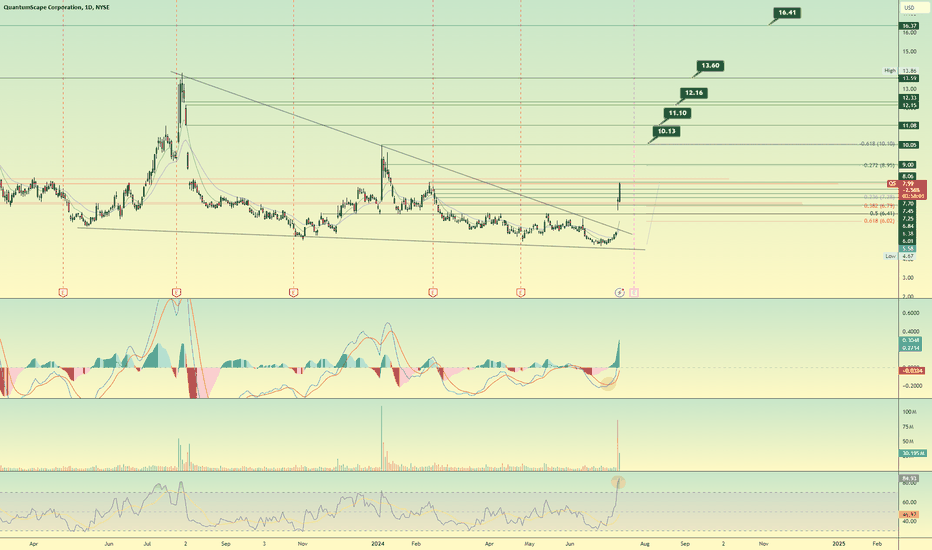Open the earnings marker in February 2024
Screen dimensions: 932x550
[x=433, y=292]
